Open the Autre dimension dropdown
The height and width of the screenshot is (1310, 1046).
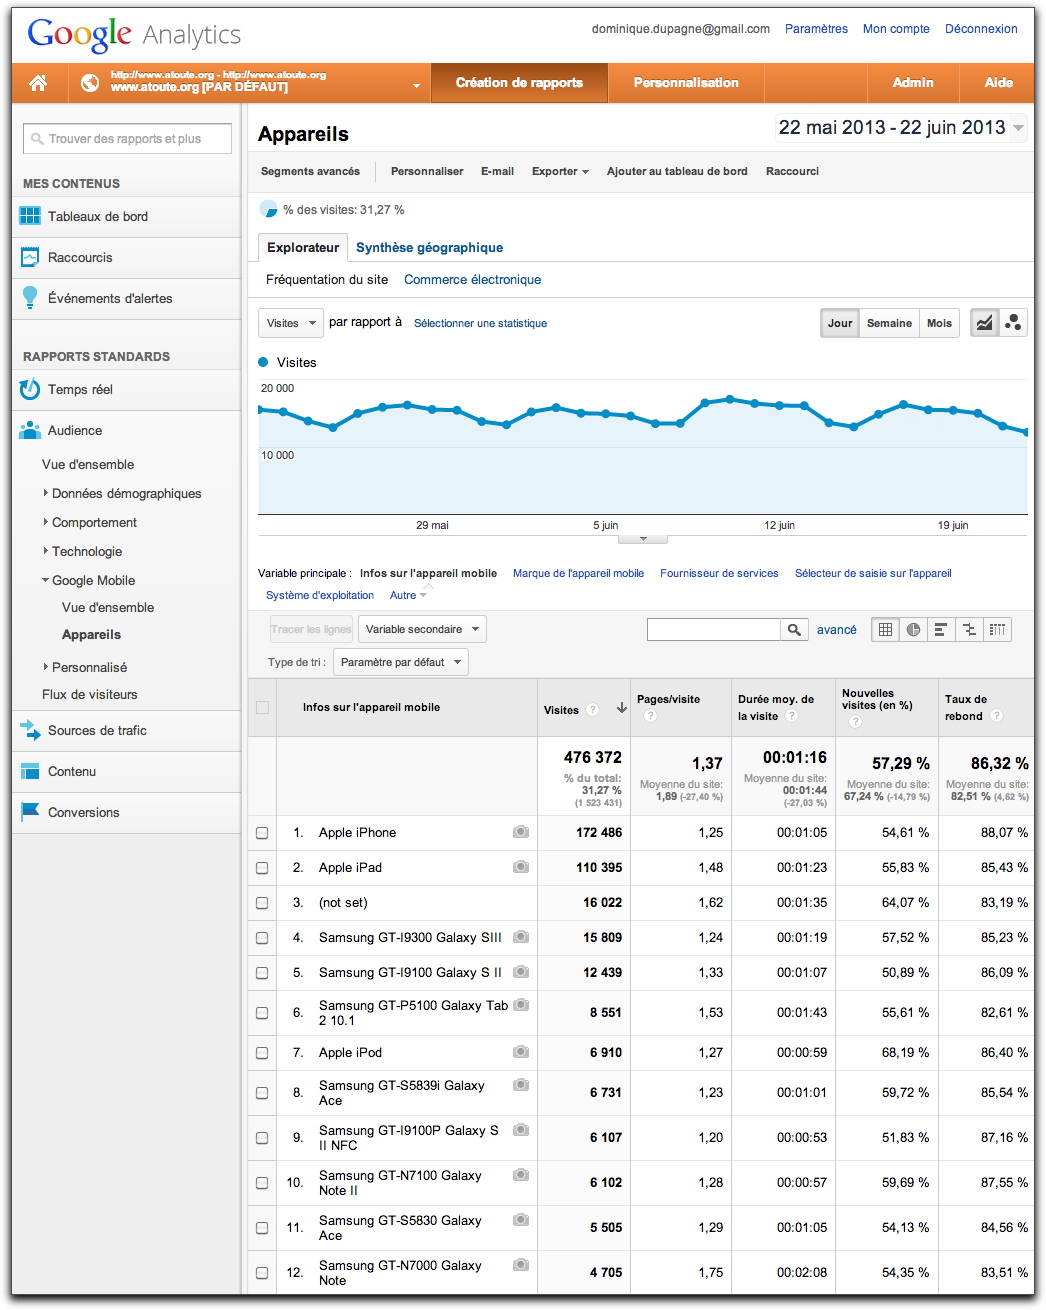[x=408, y=595]
